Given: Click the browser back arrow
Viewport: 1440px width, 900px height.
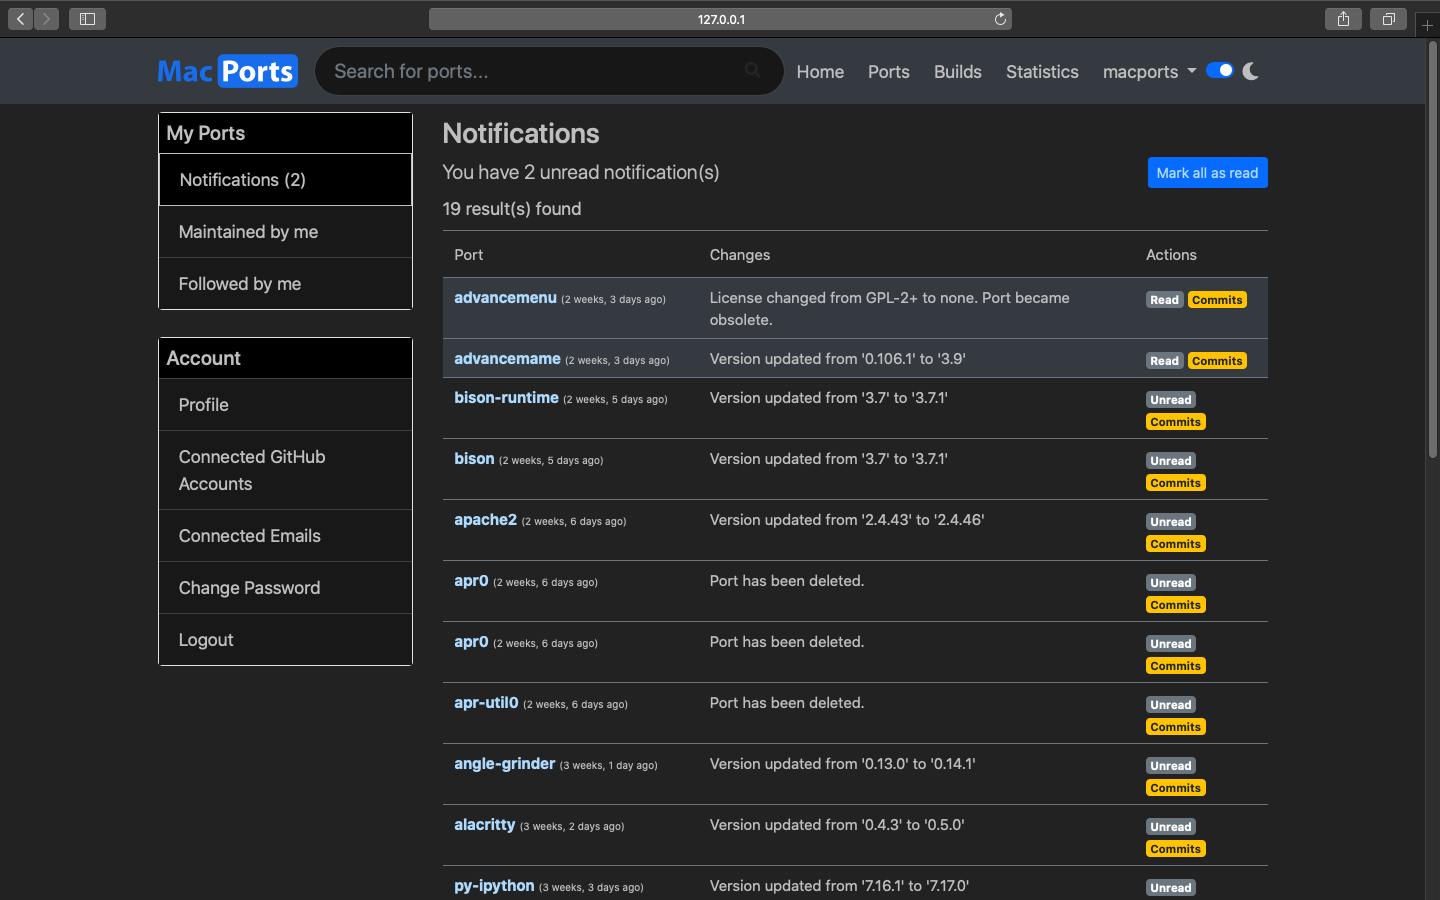Looking at the screenshot, I should pyautogui.click(x=21, y=19).
